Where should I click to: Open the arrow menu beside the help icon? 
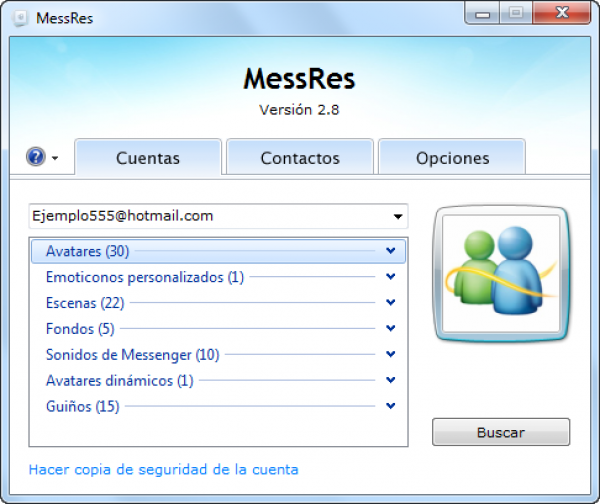click(55, 158)
